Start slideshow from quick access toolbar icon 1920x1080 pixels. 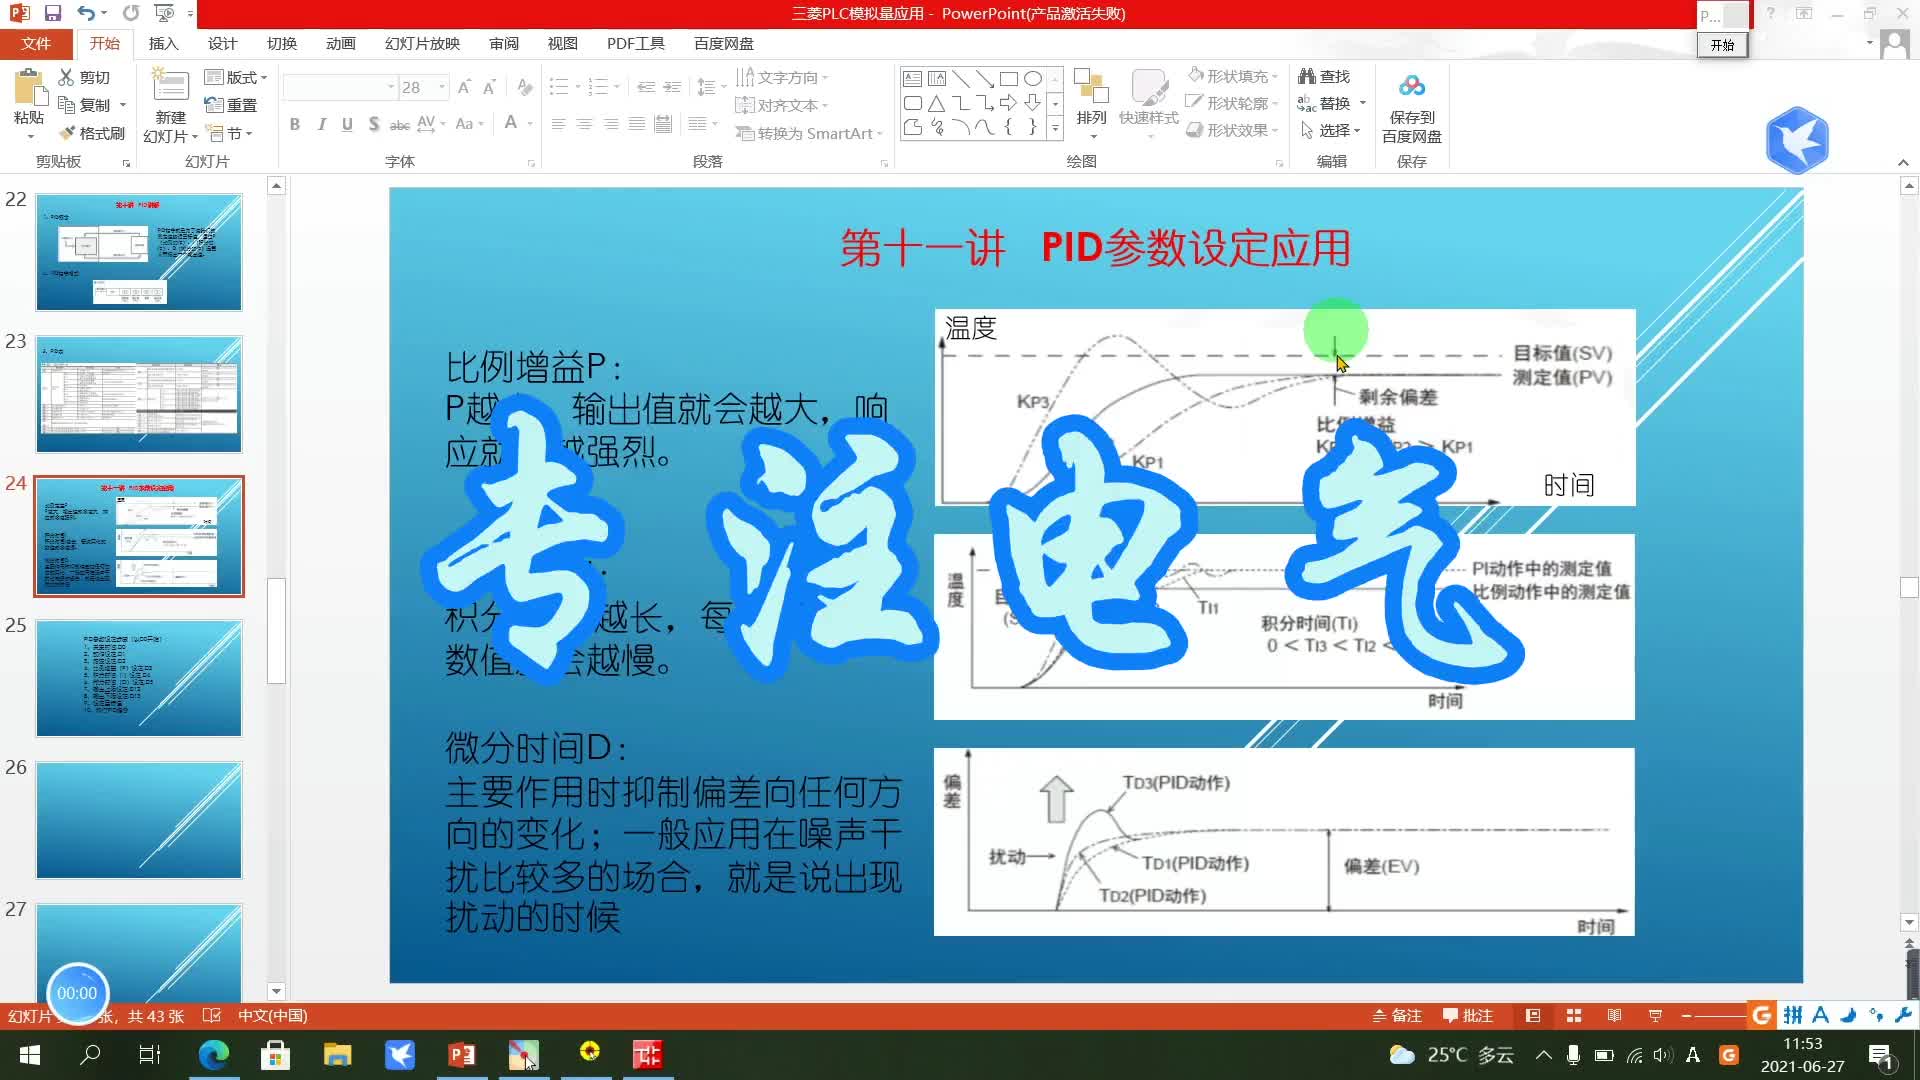tap(163, 13)
